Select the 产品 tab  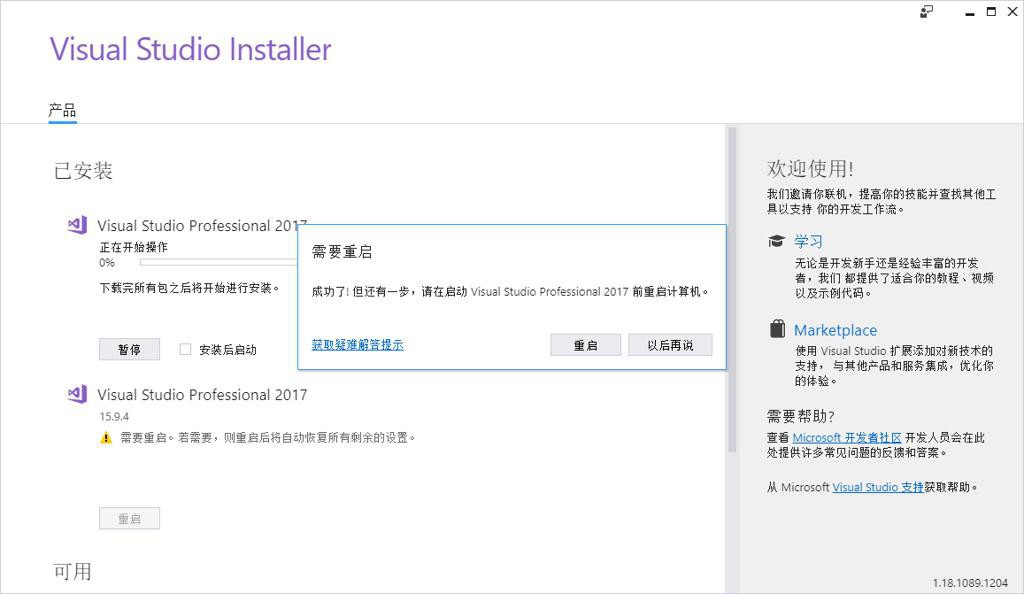(62, 110)
